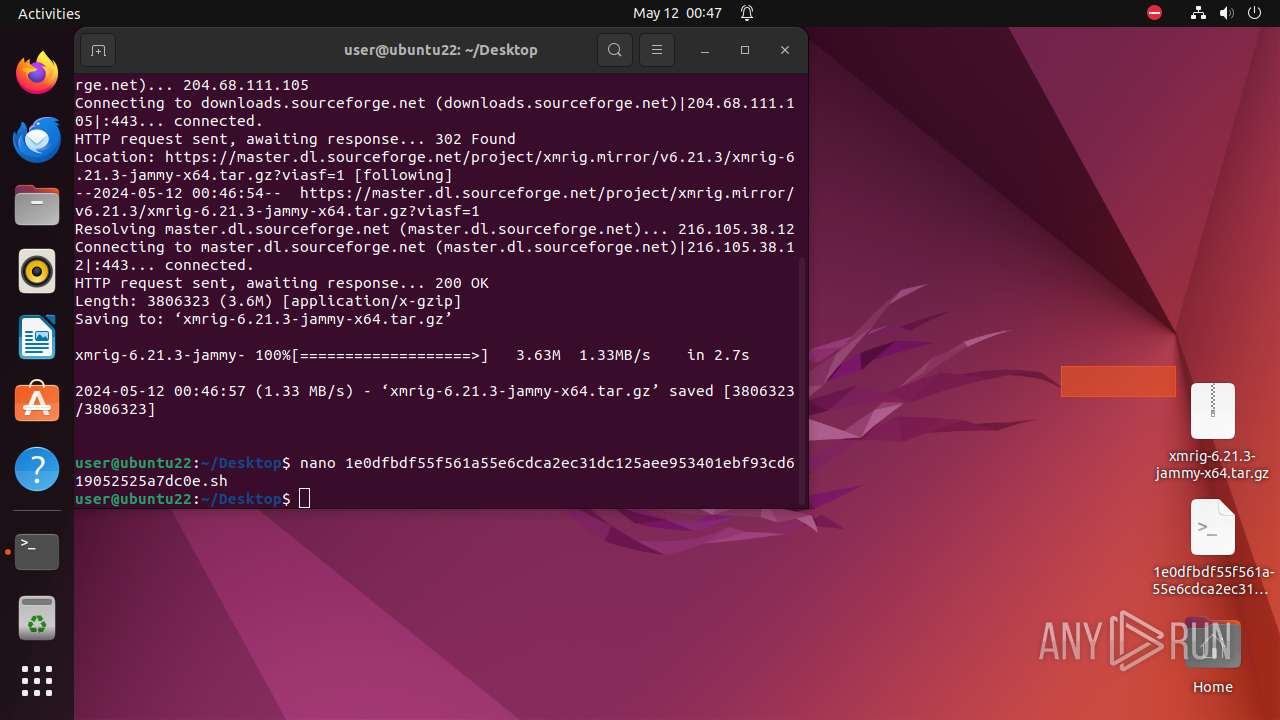Click terminal search icon
This screenshot has height=720, width=1280.
tap(615, 50)
